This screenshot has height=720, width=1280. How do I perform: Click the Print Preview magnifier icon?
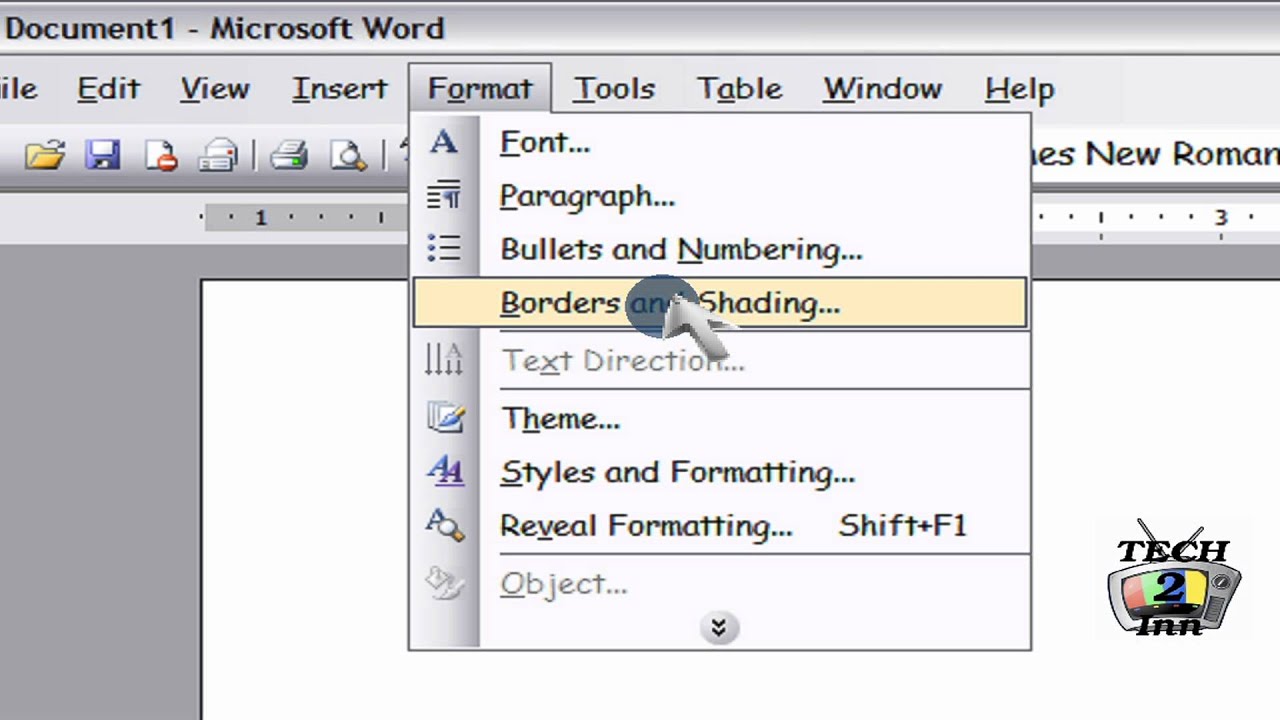pyautogui.click(x=348, y=155)
